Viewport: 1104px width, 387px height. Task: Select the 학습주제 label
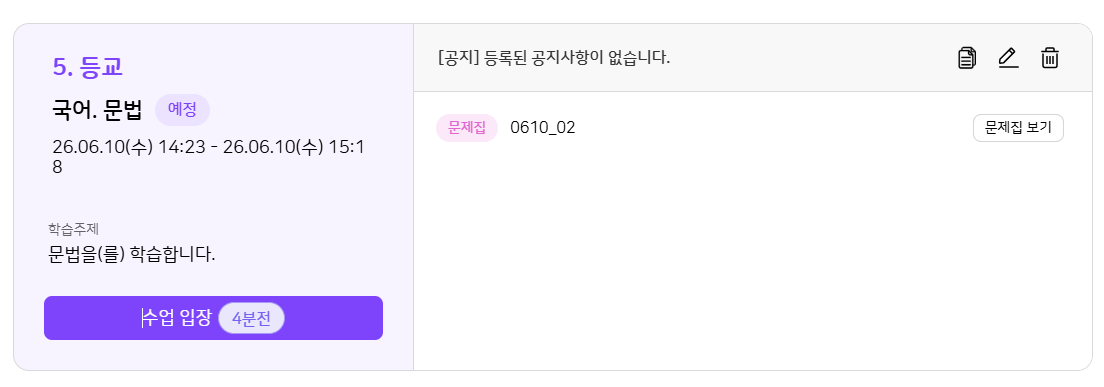point(76,229)
